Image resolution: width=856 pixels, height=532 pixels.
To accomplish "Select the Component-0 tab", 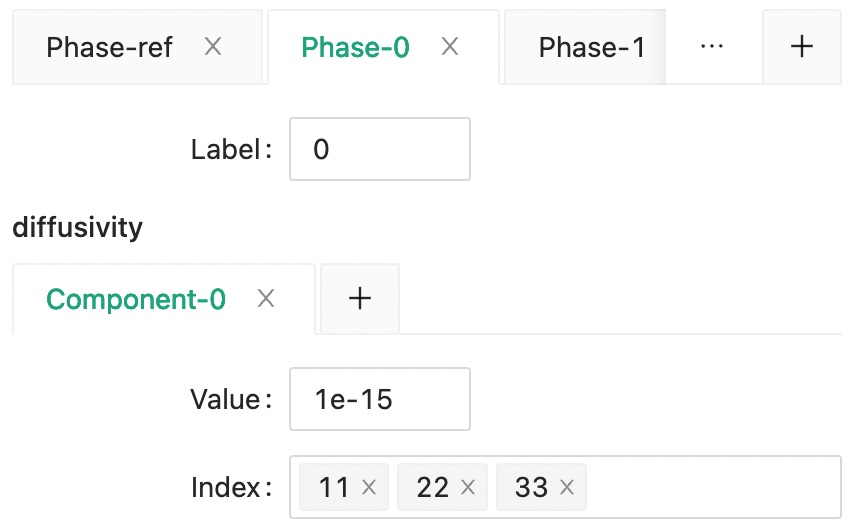I will coord(136,299).
